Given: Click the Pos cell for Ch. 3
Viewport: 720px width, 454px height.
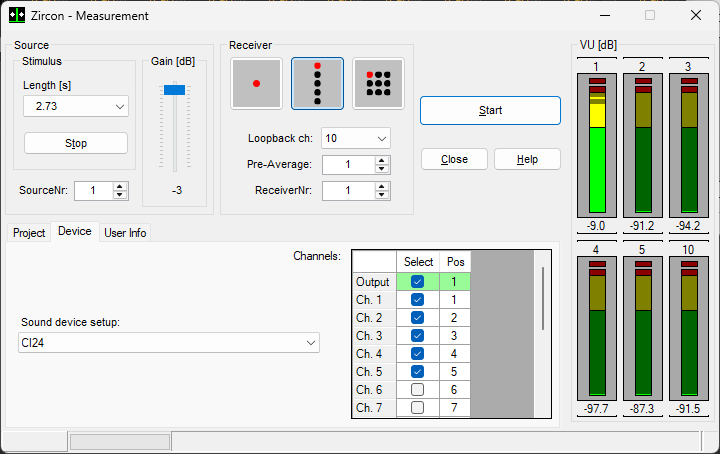Looking at the screenshot, I should click(454, 336).
